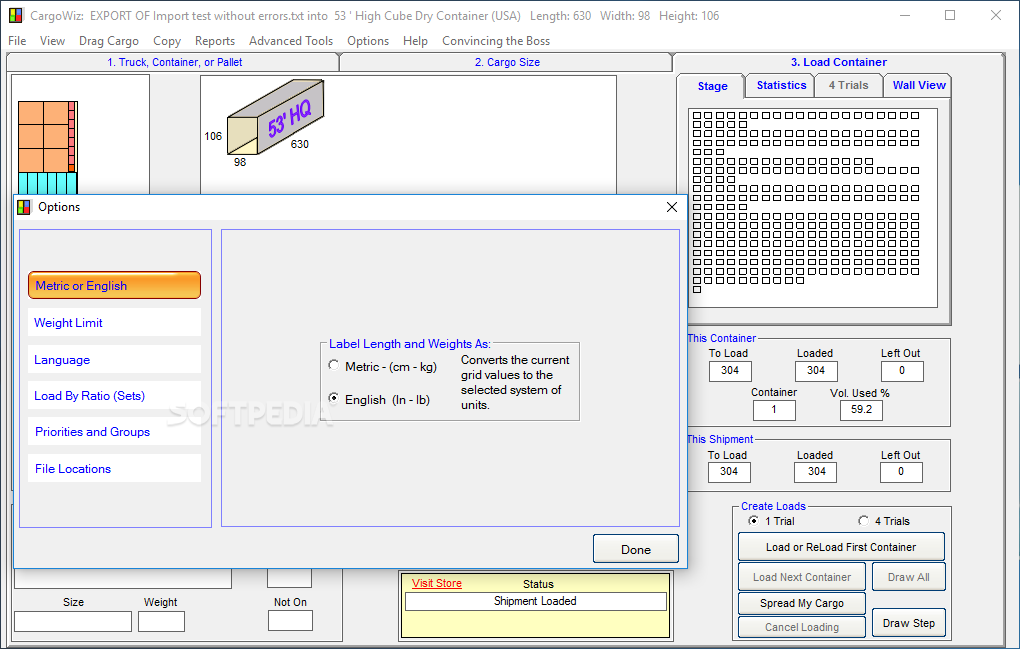Image resolution: width=1020 pixels, height=649 pixels.
Task: Follow the Visit Store link
Action: coord(436,583)
